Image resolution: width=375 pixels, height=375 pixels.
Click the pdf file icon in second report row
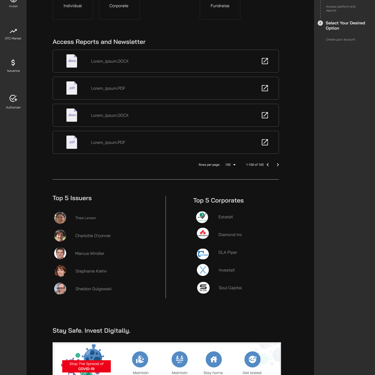pyautogui.click(x=72, y=88)
